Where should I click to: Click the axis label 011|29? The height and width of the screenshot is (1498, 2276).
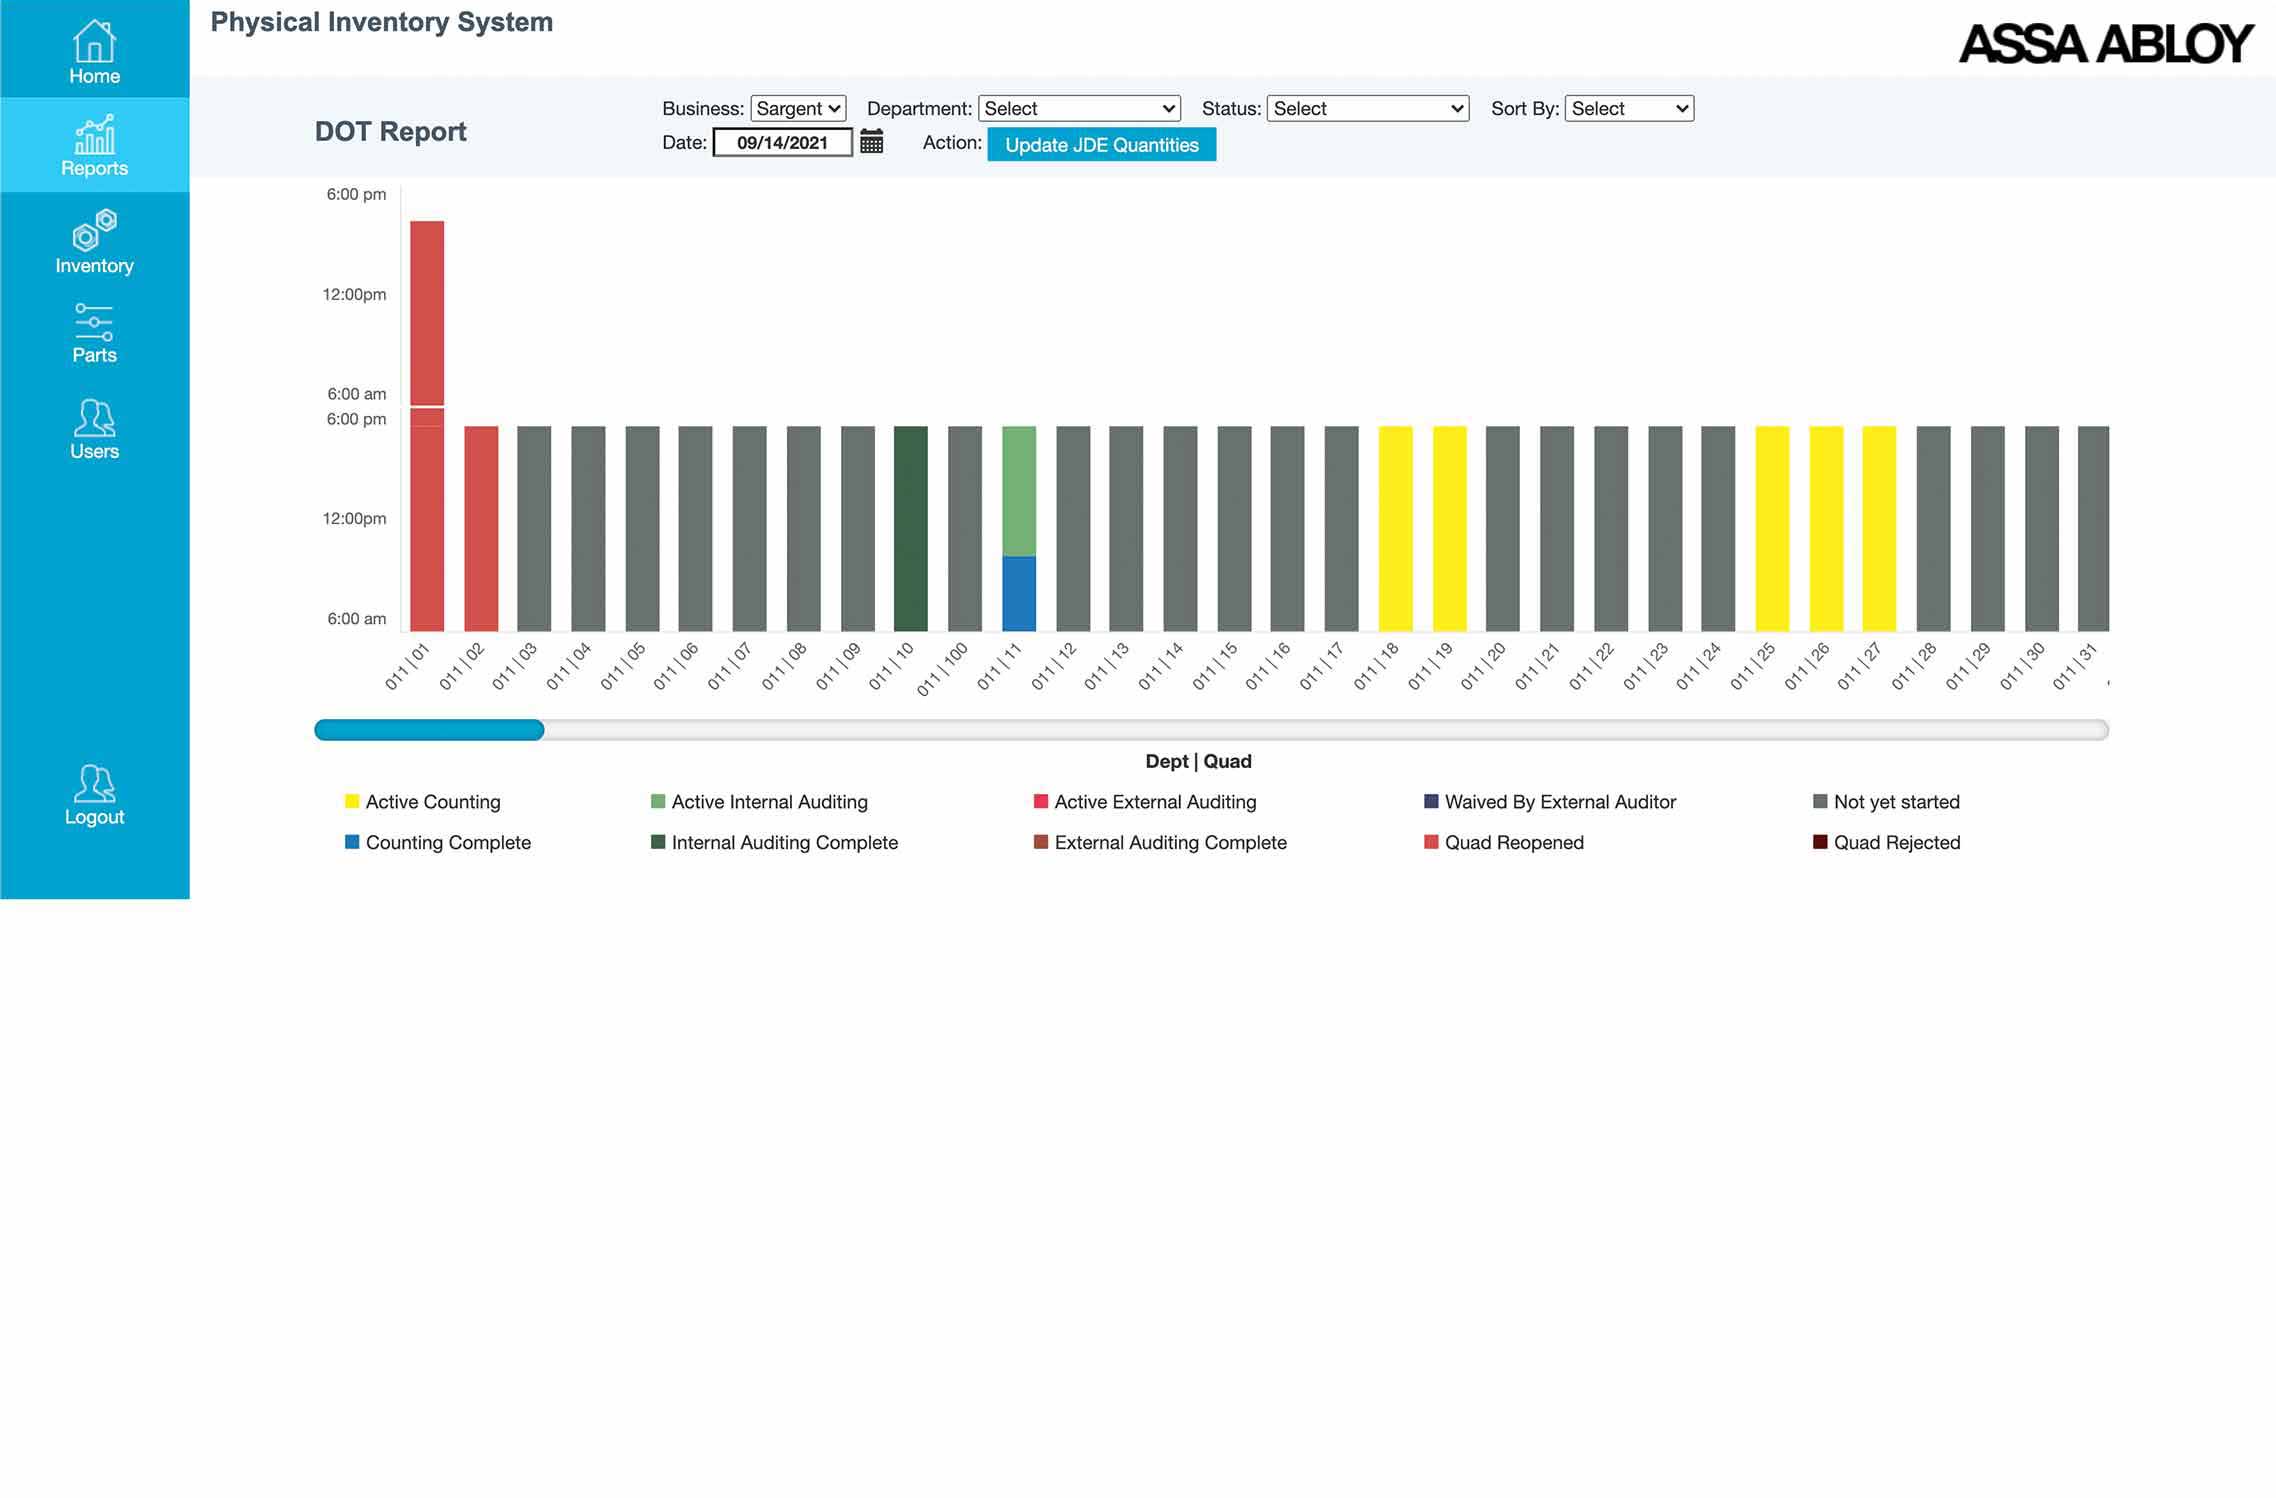[1968, 666]
